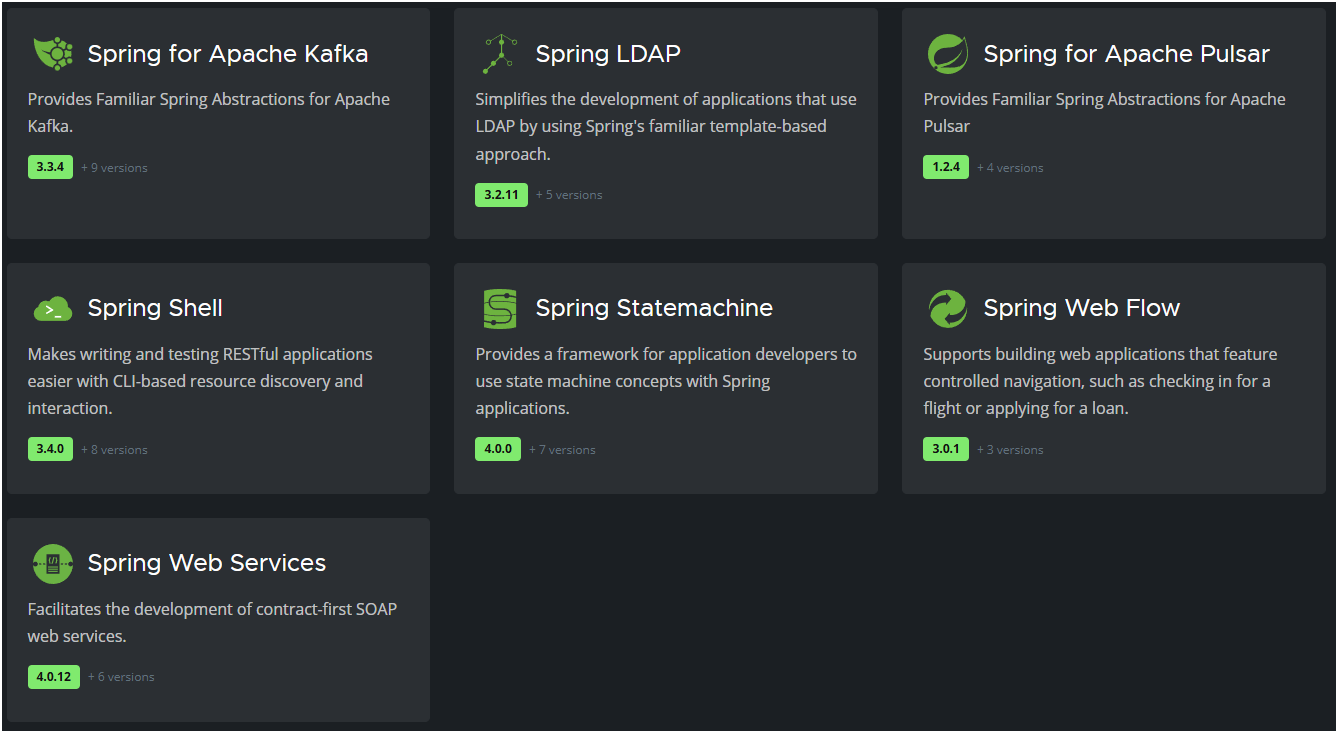1338x733 pixels.
Task: Open the Spring for Apache Pulsar title
Action: (1127, 54)
